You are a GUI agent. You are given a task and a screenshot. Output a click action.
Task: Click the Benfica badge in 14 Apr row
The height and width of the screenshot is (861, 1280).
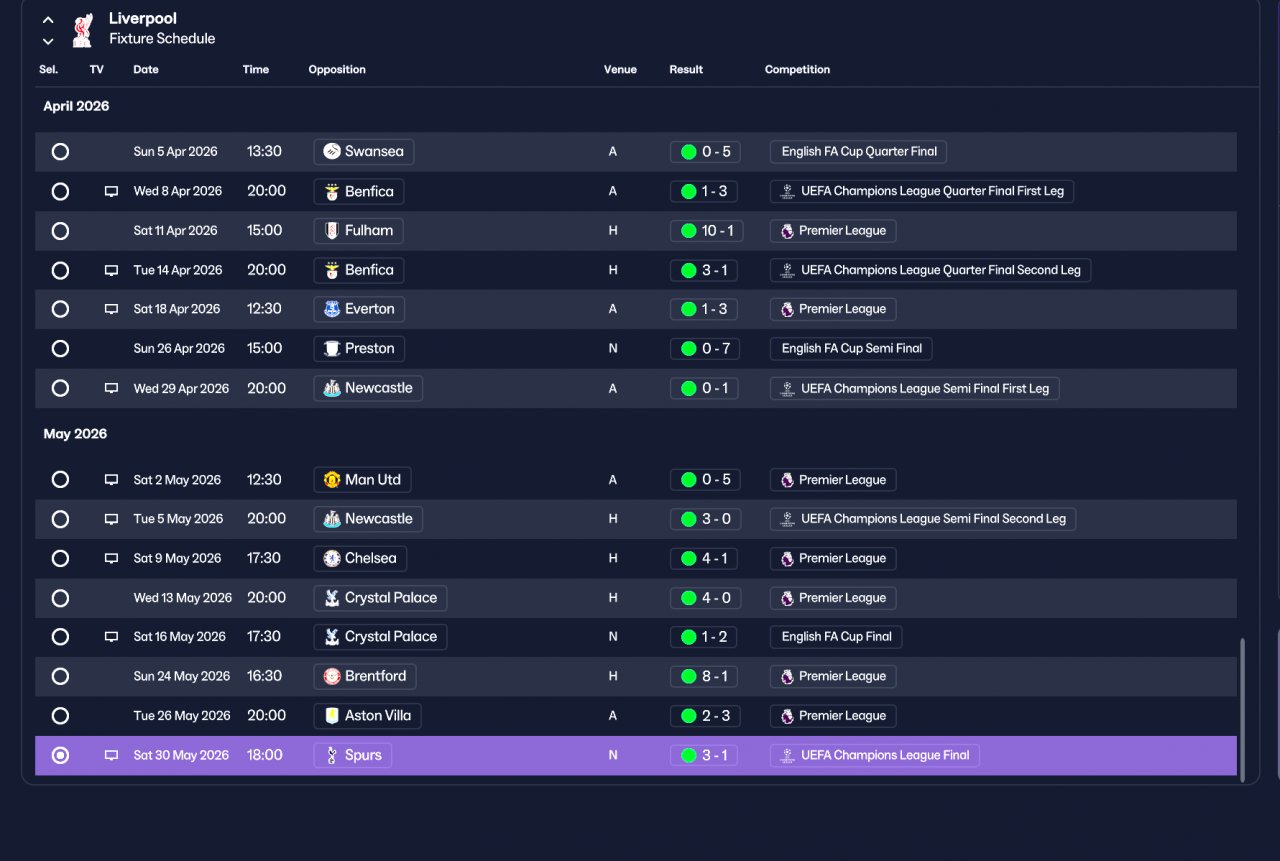pos(332,270)
